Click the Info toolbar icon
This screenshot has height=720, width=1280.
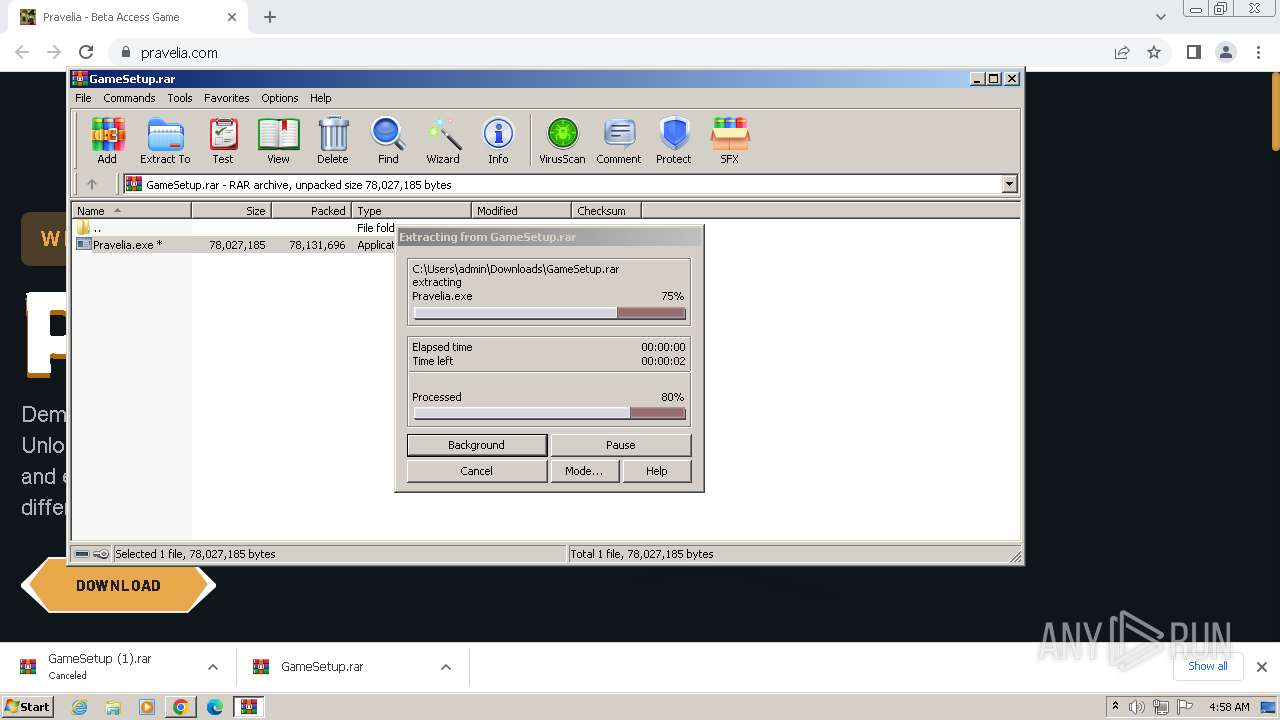point(498,140)
